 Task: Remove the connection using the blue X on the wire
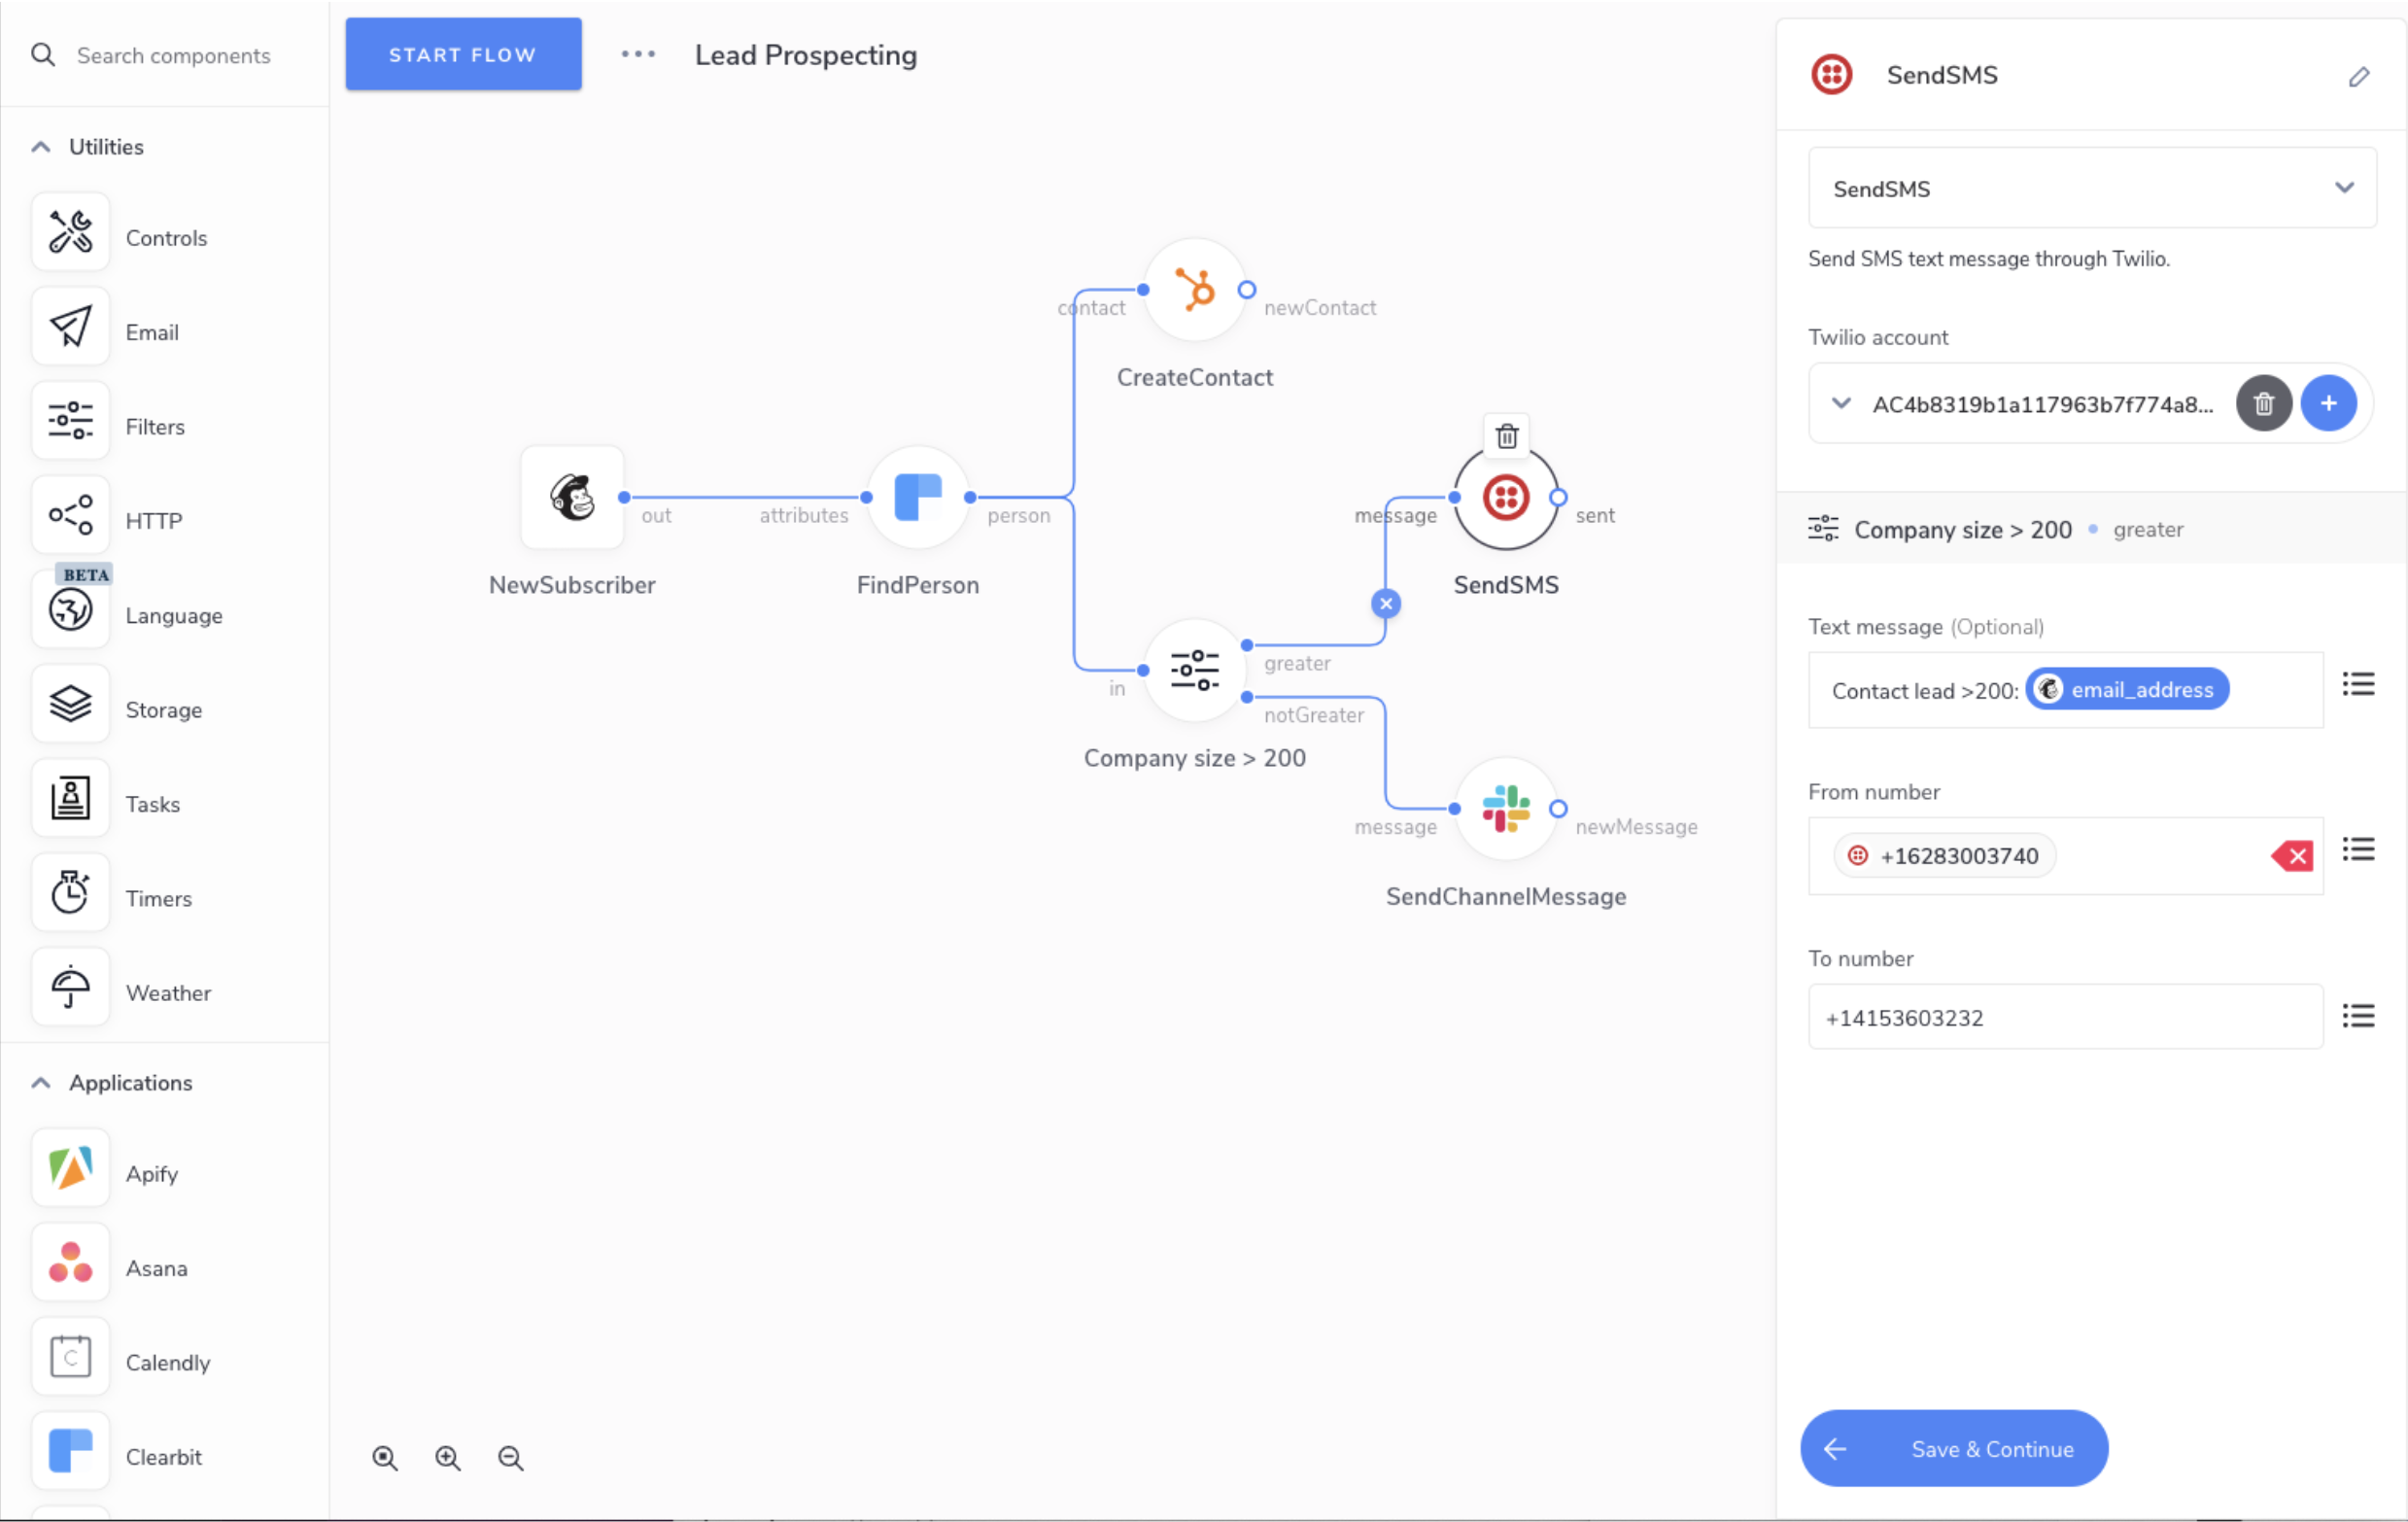(1385, 603)
